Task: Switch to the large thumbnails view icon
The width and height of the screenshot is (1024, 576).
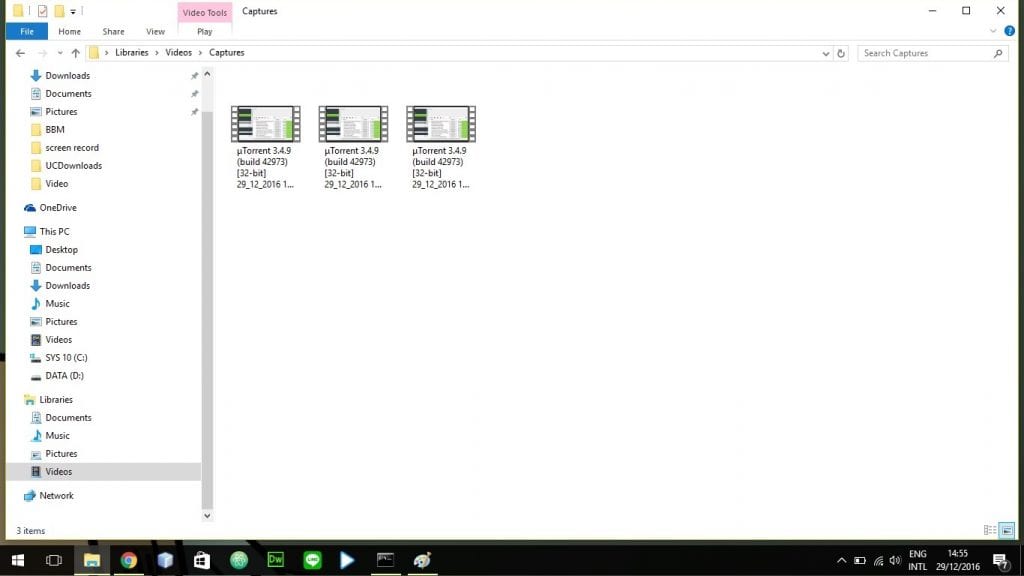Action: (x=1007, y=530)
